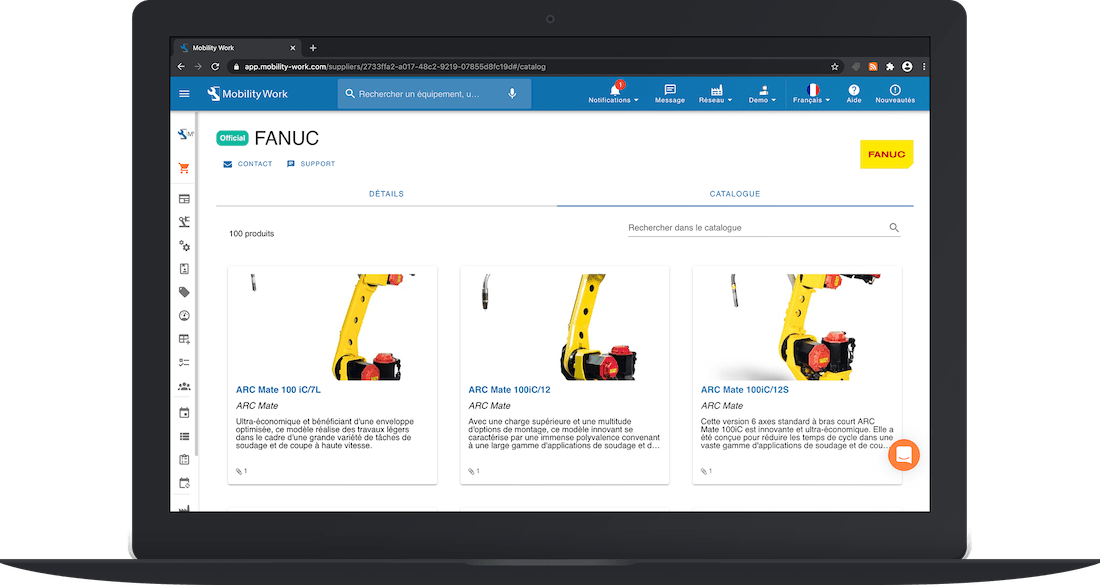Expand the Réseau dropdown

715,94
